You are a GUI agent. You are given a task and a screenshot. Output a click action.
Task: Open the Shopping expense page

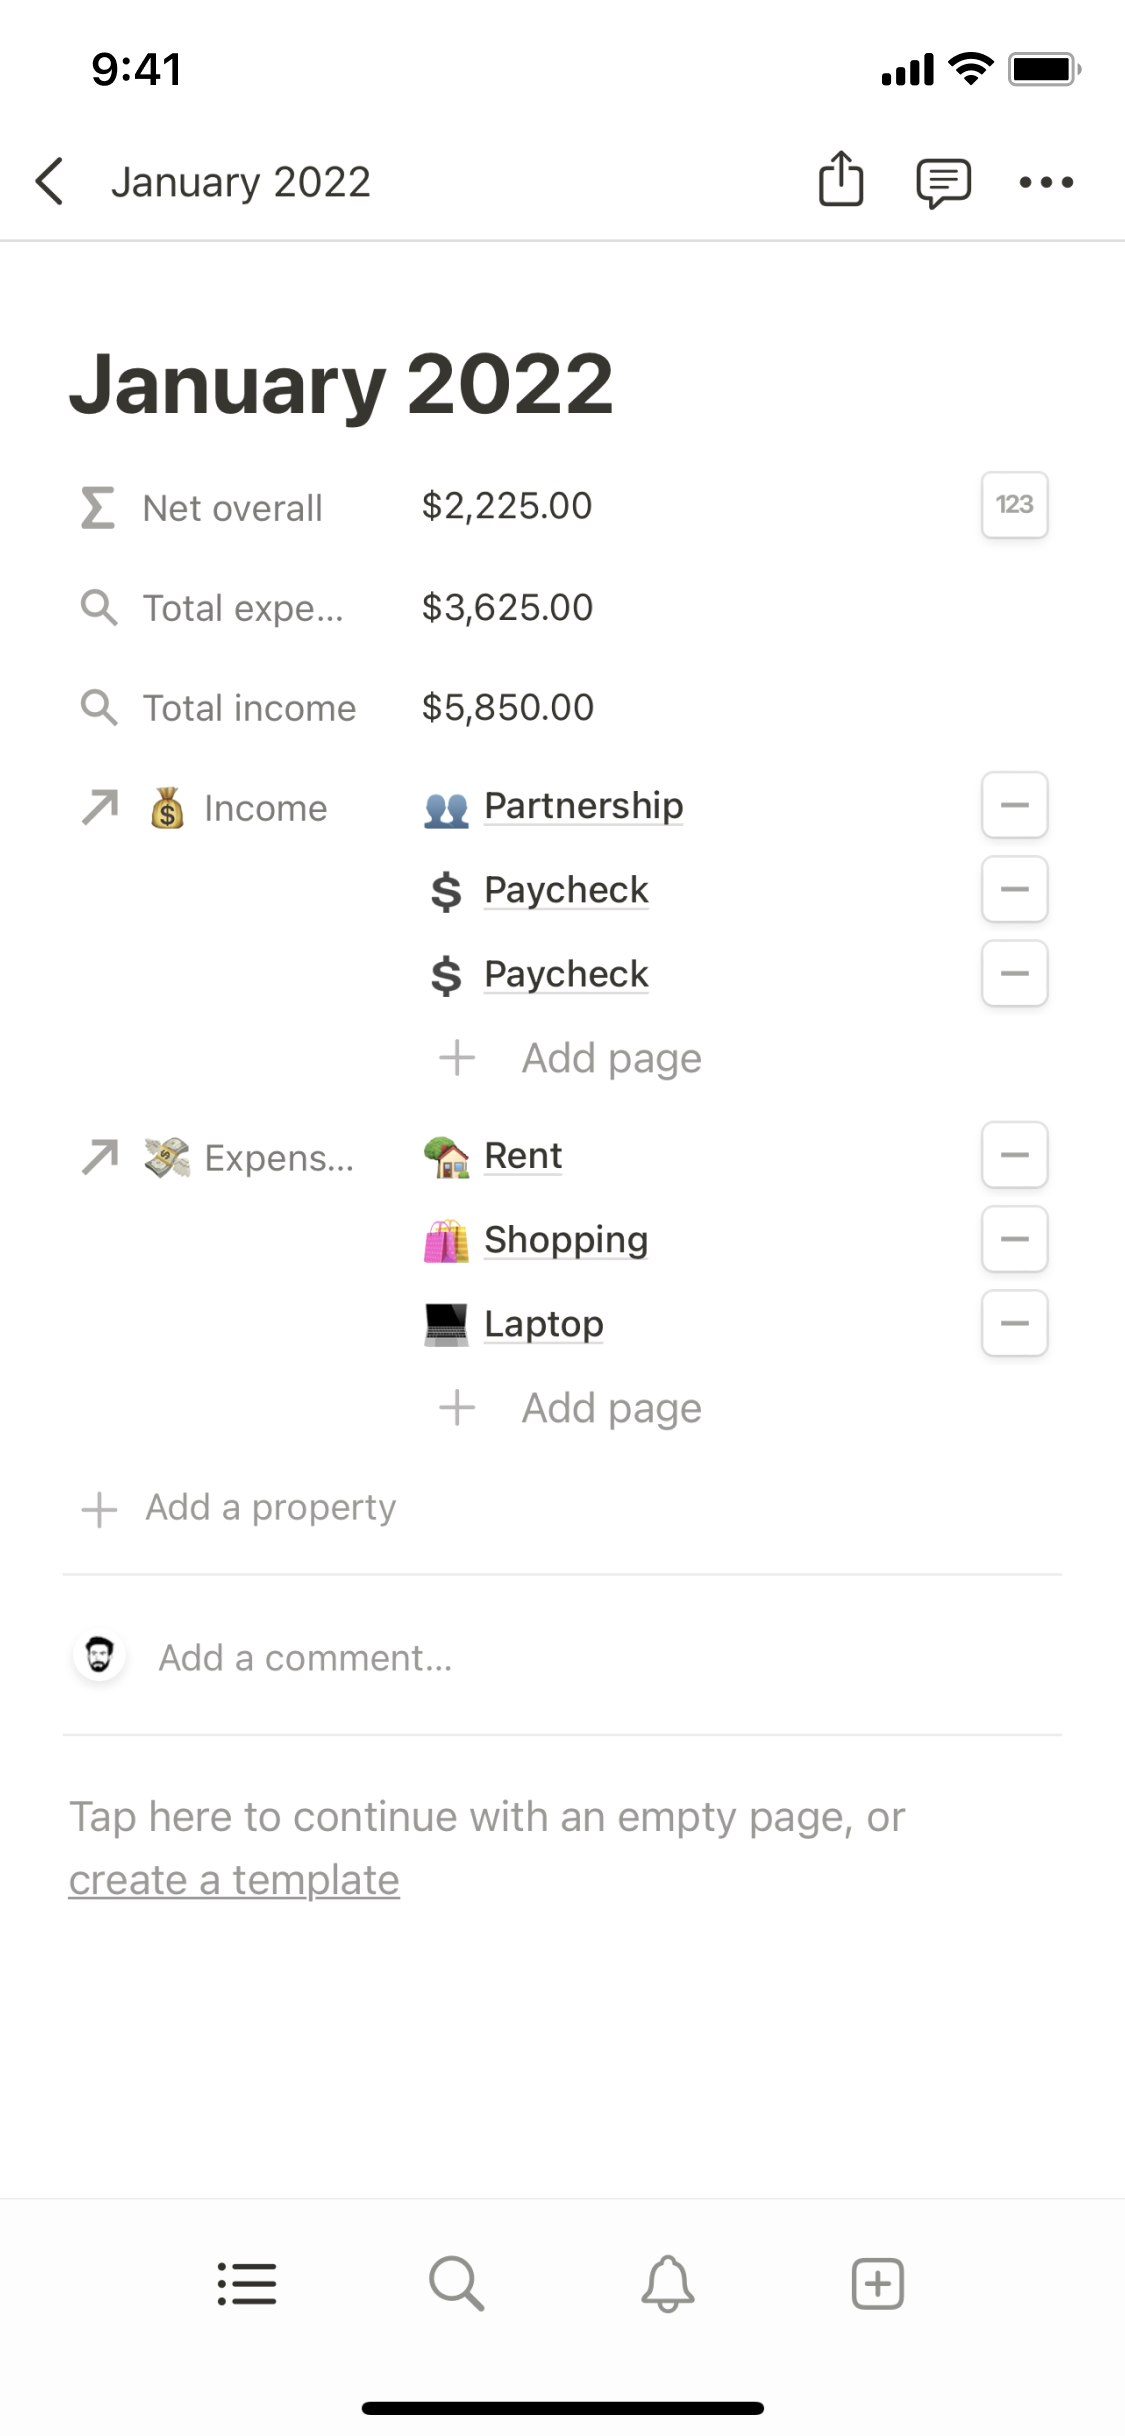click(x=565, y=1240)
